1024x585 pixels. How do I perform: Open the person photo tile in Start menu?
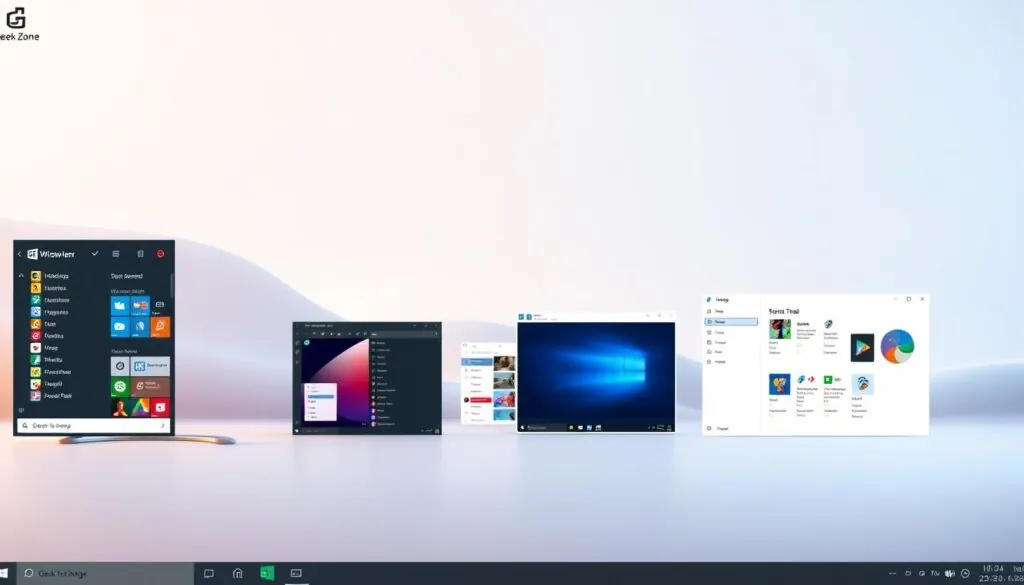click(x=120, y=407)
